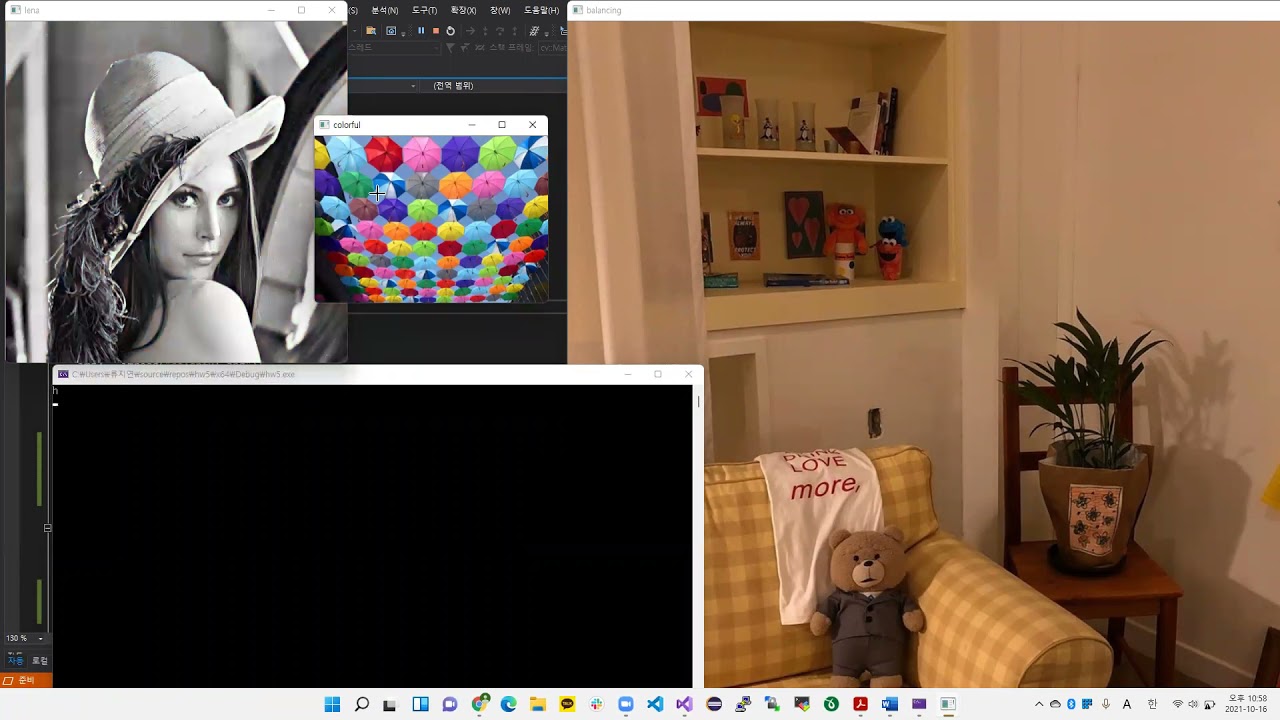Maximize the console window
Viewport: 1280px width, 720px height.
(658, 374)
